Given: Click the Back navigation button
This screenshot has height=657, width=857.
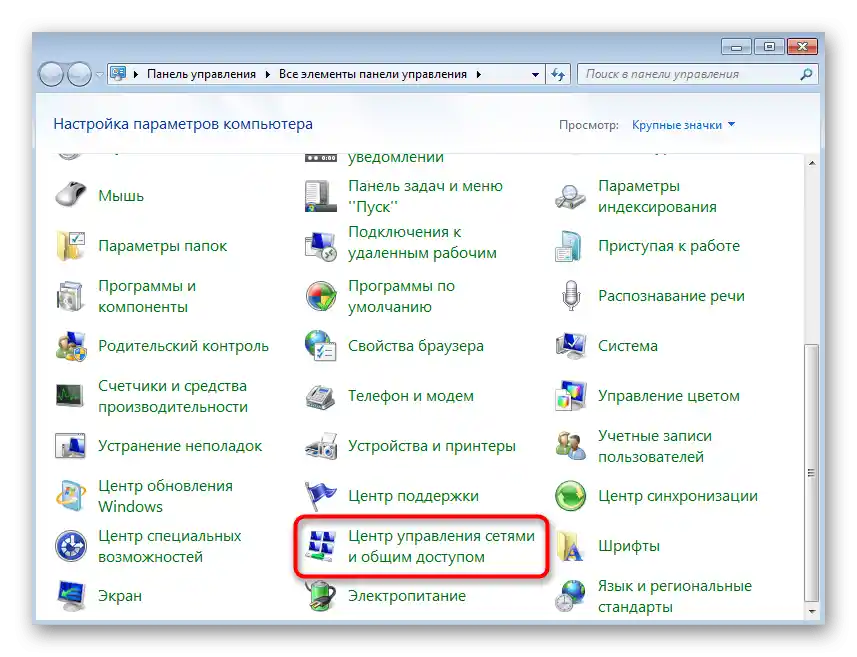Looking at the screenshot, I should pos(51,74).
